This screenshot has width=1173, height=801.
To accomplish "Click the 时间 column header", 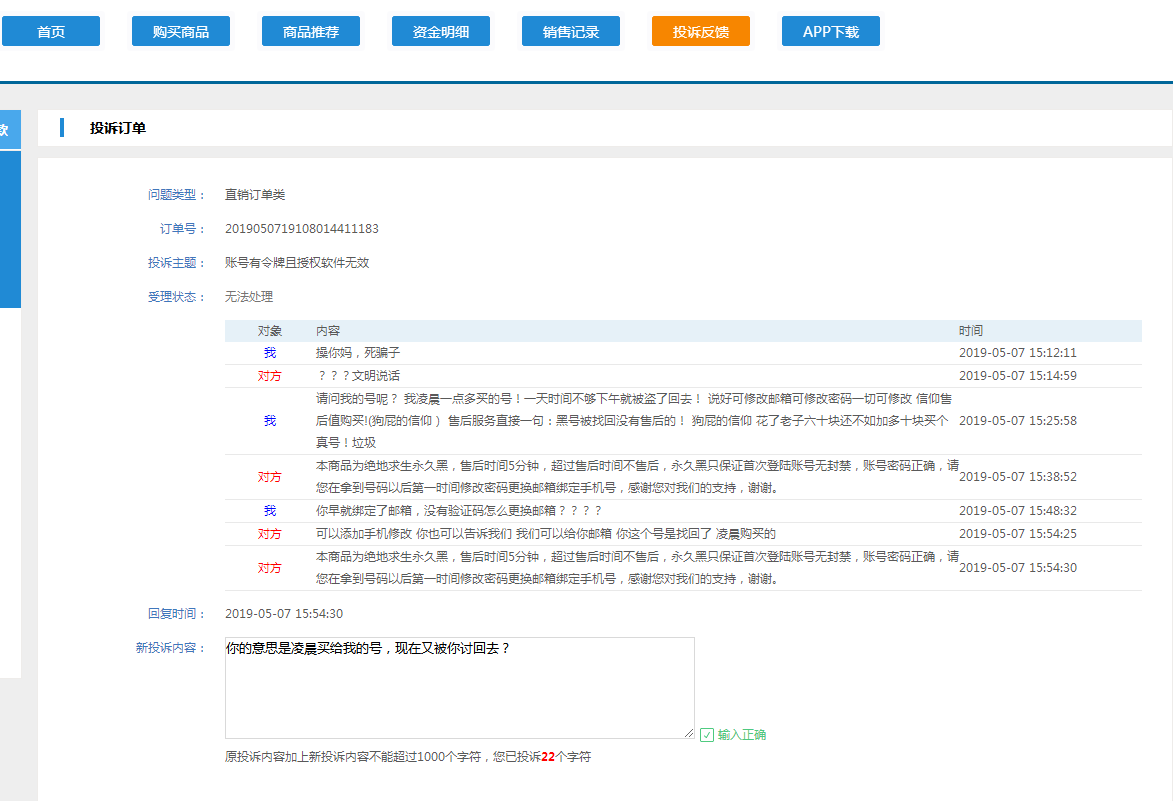I will [x=971, y=331].
